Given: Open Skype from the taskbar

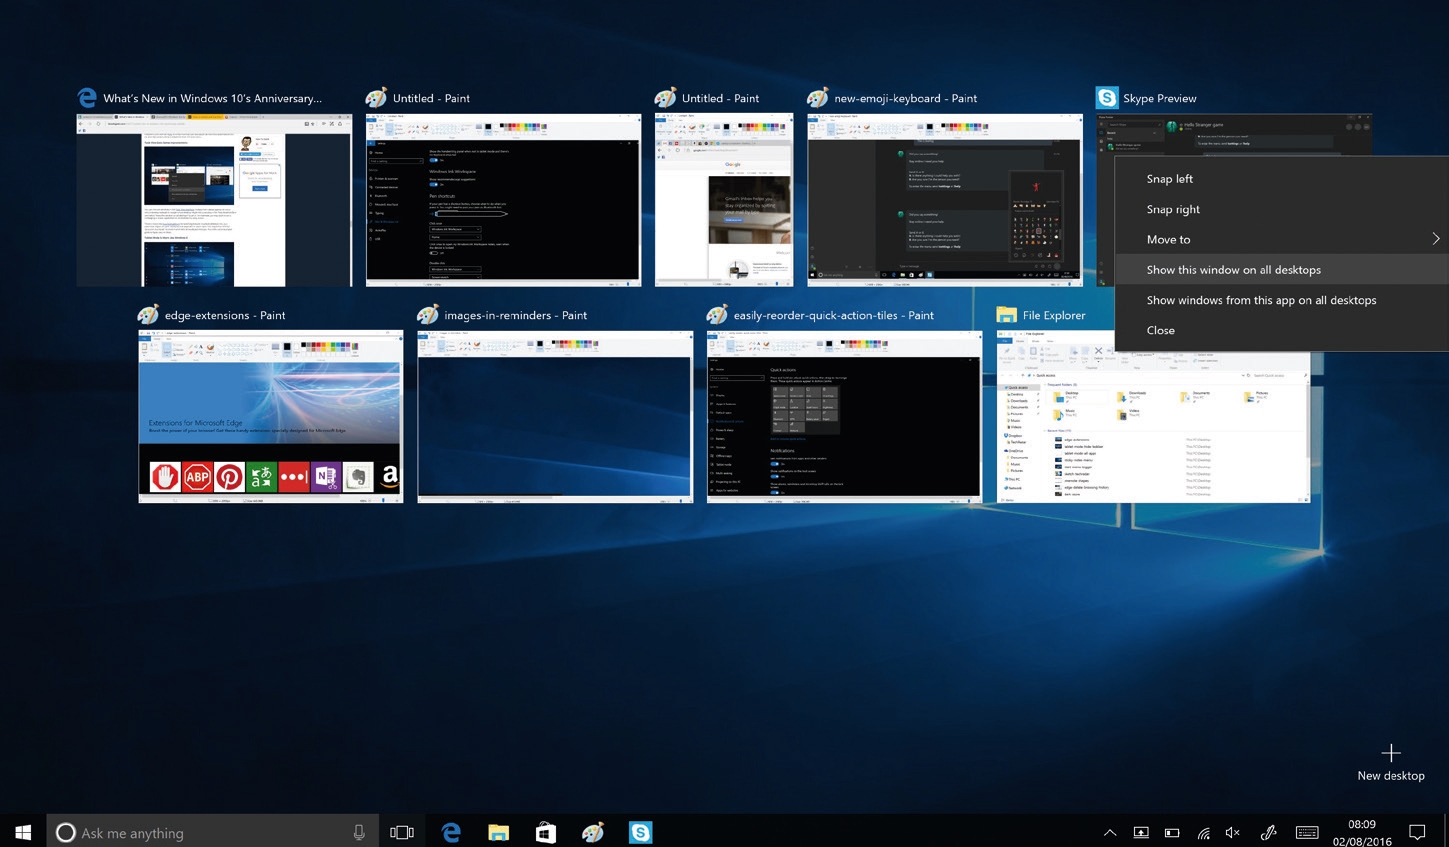Looking at the screenshot, I should pos(640,832).
